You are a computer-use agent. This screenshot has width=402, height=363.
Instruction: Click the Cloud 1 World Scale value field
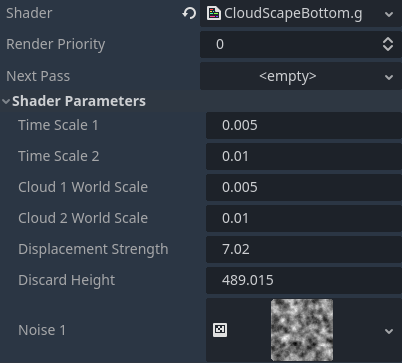[304, 187]
